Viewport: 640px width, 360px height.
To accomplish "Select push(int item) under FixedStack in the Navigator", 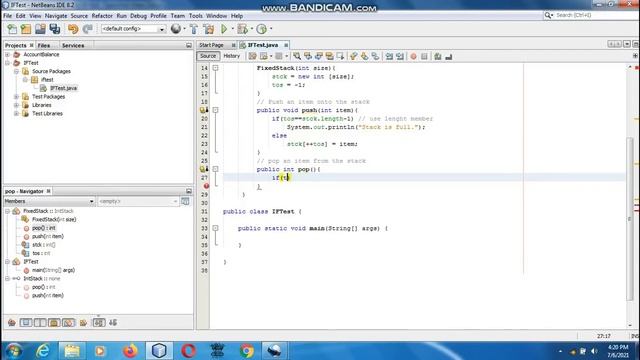I will click(x=48, y=236).
